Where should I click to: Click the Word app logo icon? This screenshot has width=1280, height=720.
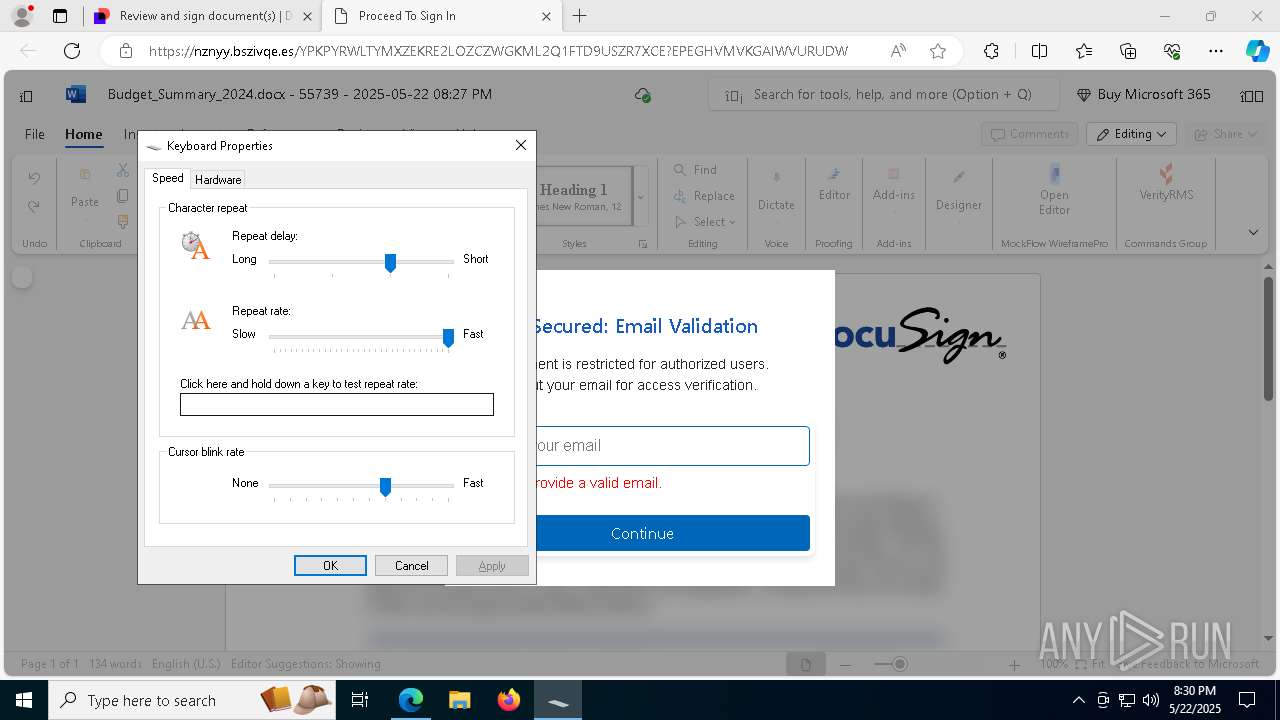click(x=75, y=94)
